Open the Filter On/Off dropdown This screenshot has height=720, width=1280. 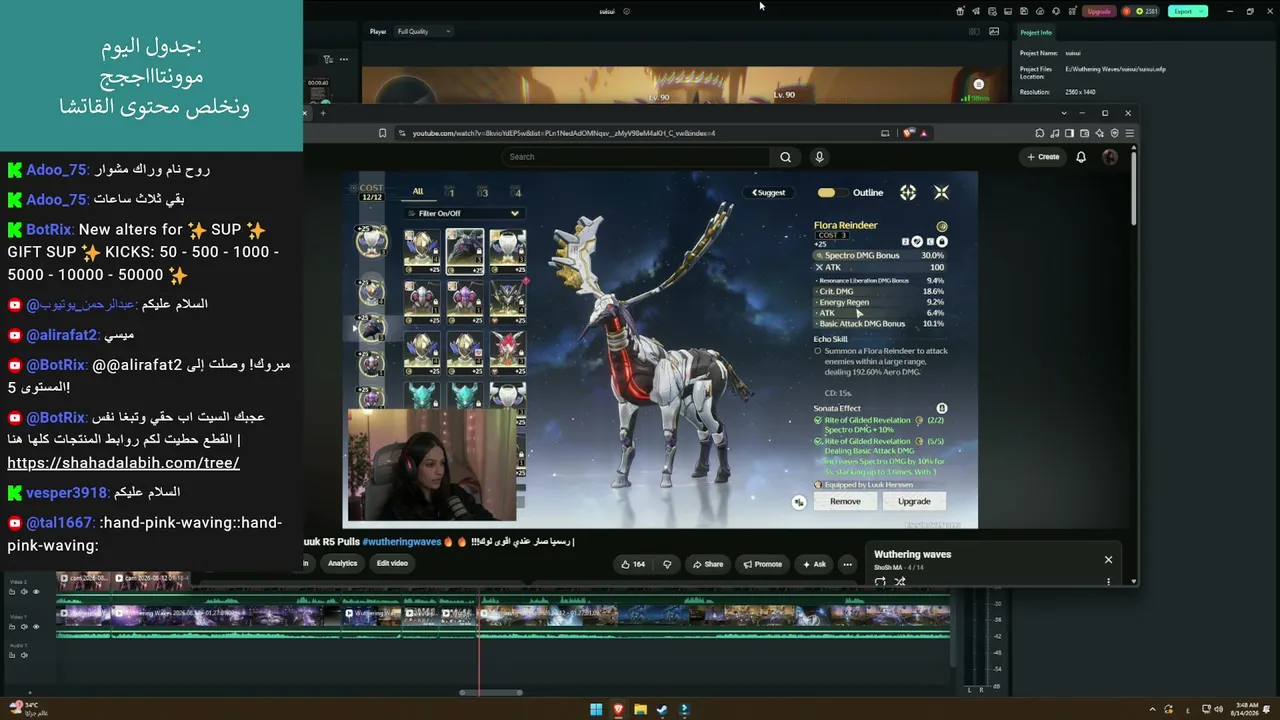tap(464, 213)
